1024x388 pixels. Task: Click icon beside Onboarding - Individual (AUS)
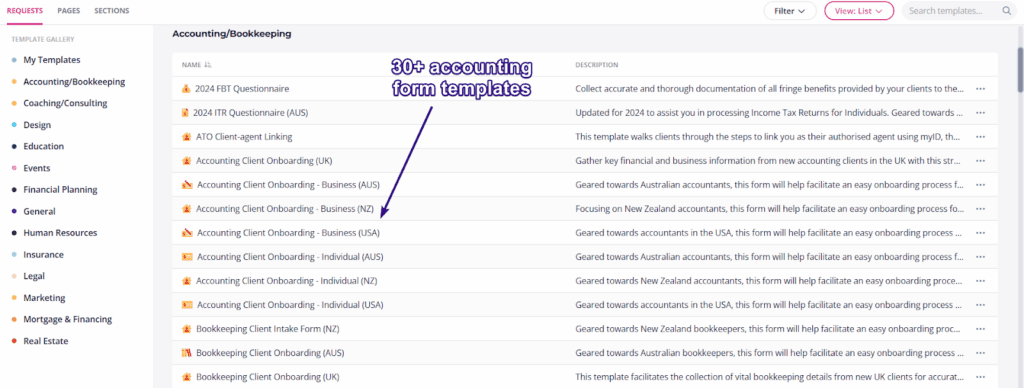186,257
